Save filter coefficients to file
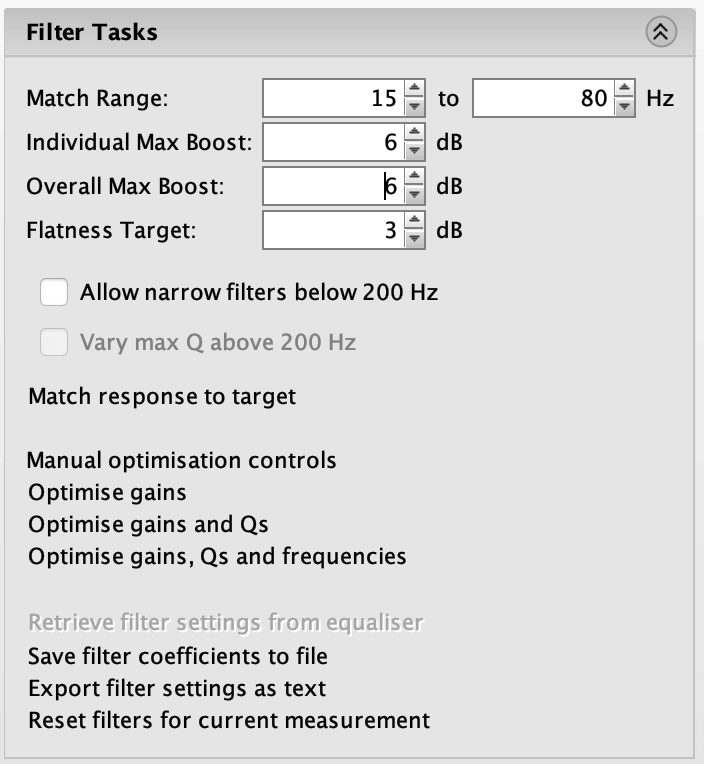This screenshot has width=704, height=764. coord(178,656)
